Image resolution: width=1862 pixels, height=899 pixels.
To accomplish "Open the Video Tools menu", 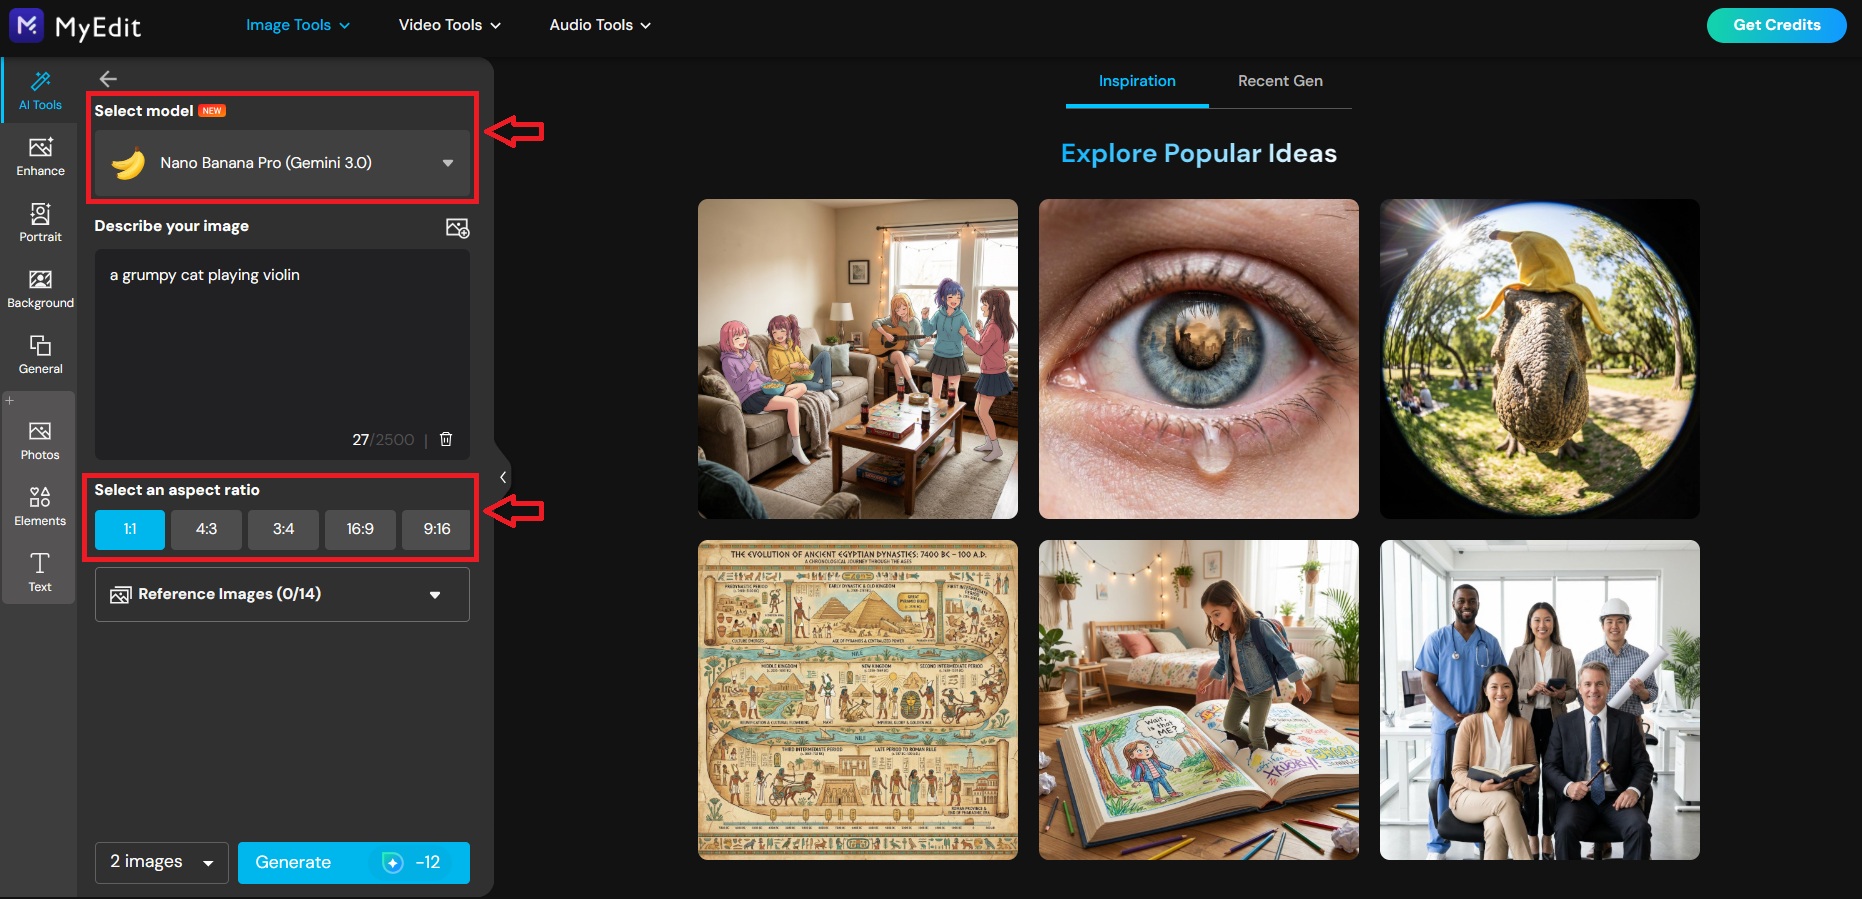I will [x=450, y=25].
